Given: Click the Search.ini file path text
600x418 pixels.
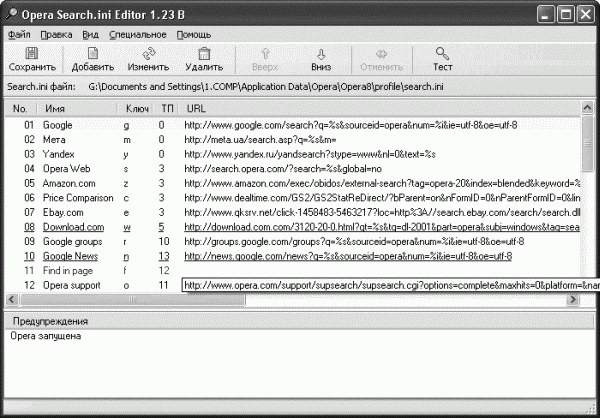Looking at the screenshot, I should (266, 87).
